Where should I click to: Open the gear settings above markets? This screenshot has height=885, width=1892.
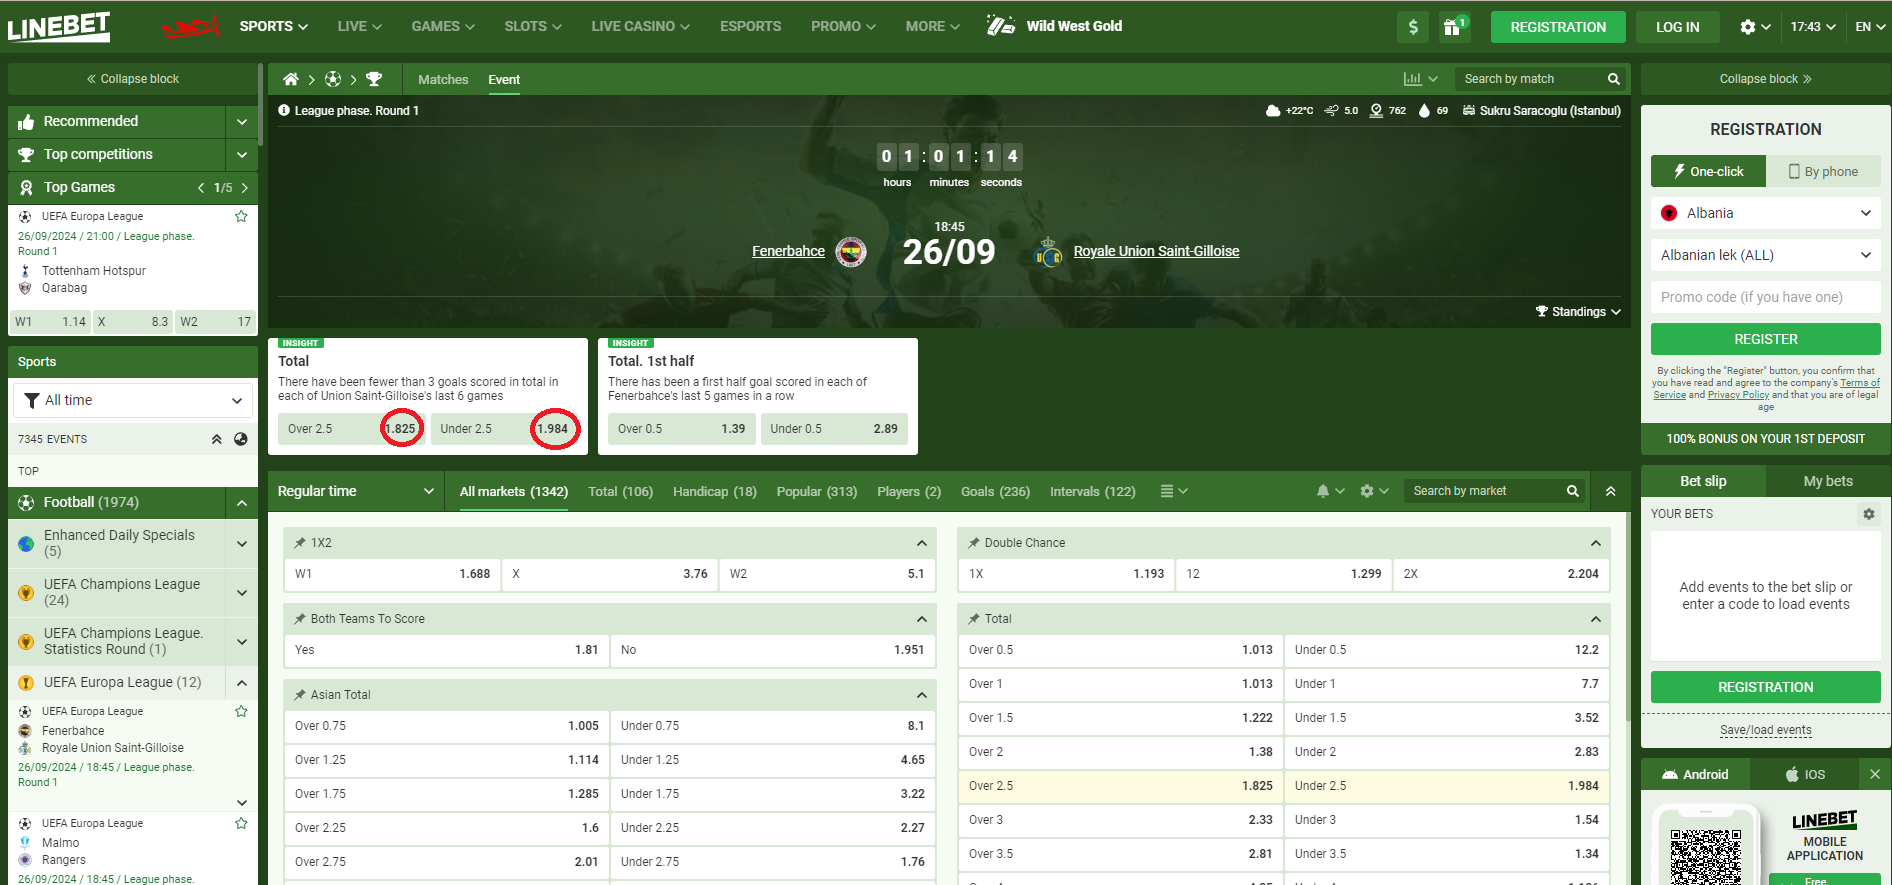pos(1367,491)
